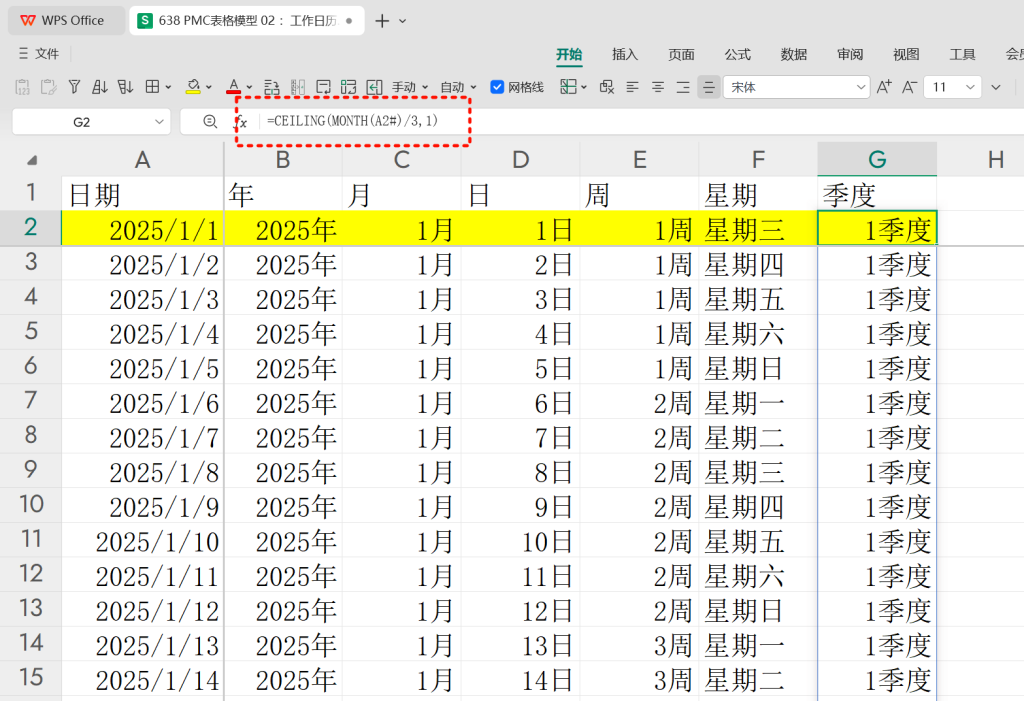Select row 10 header
This screenshot has width=1024, height=701.
coord(30,504)
